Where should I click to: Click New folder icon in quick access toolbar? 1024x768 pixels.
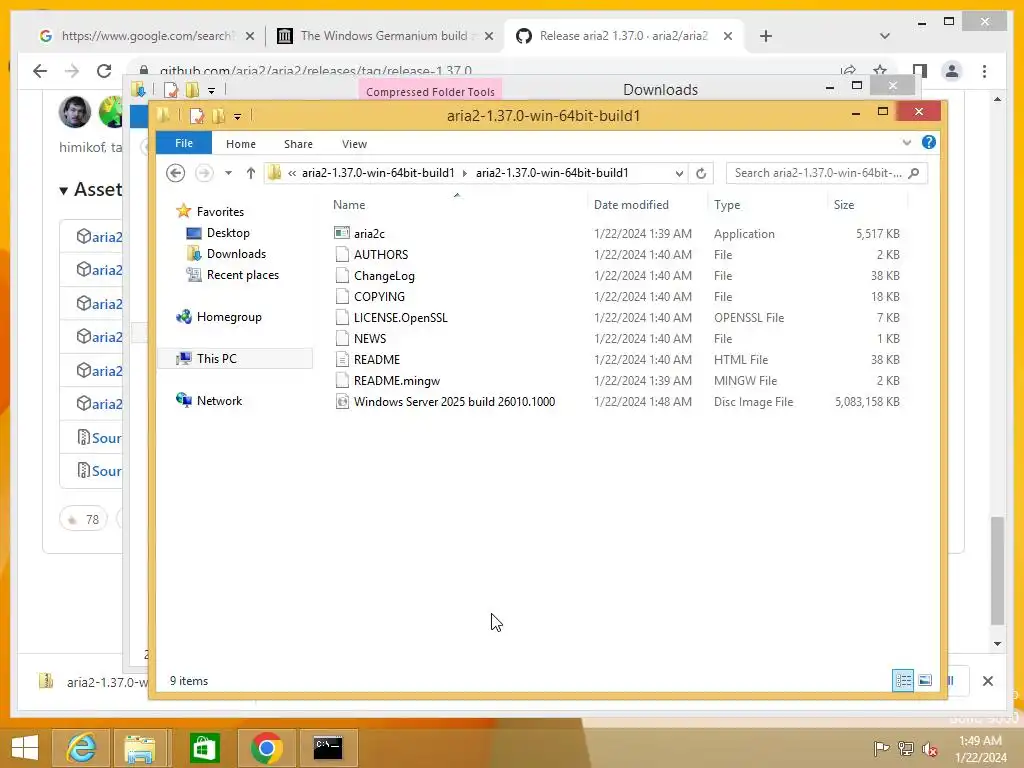click(218, 116)
